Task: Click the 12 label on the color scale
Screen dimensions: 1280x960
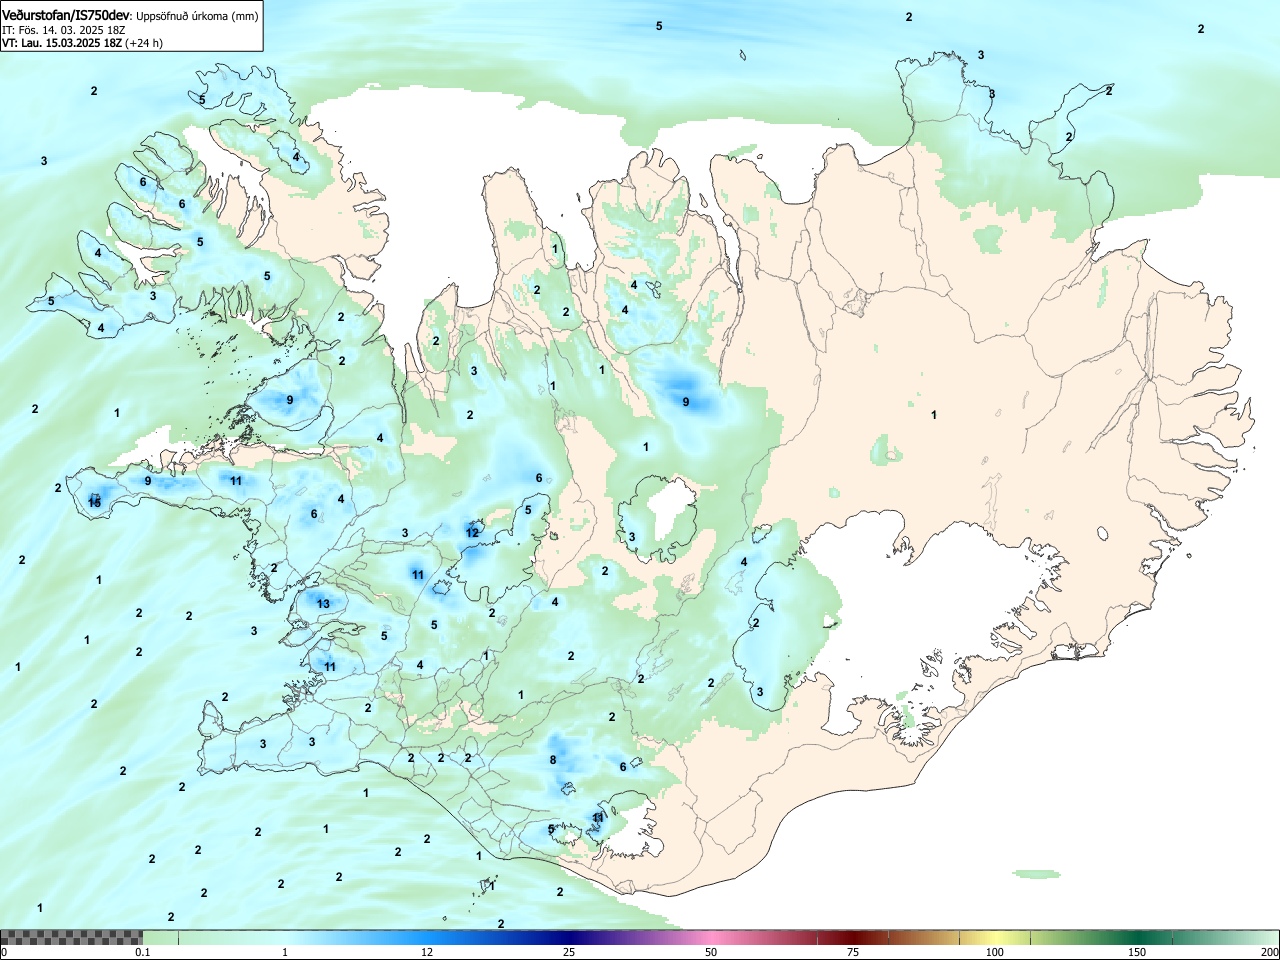Action: [x=427, y=952]
